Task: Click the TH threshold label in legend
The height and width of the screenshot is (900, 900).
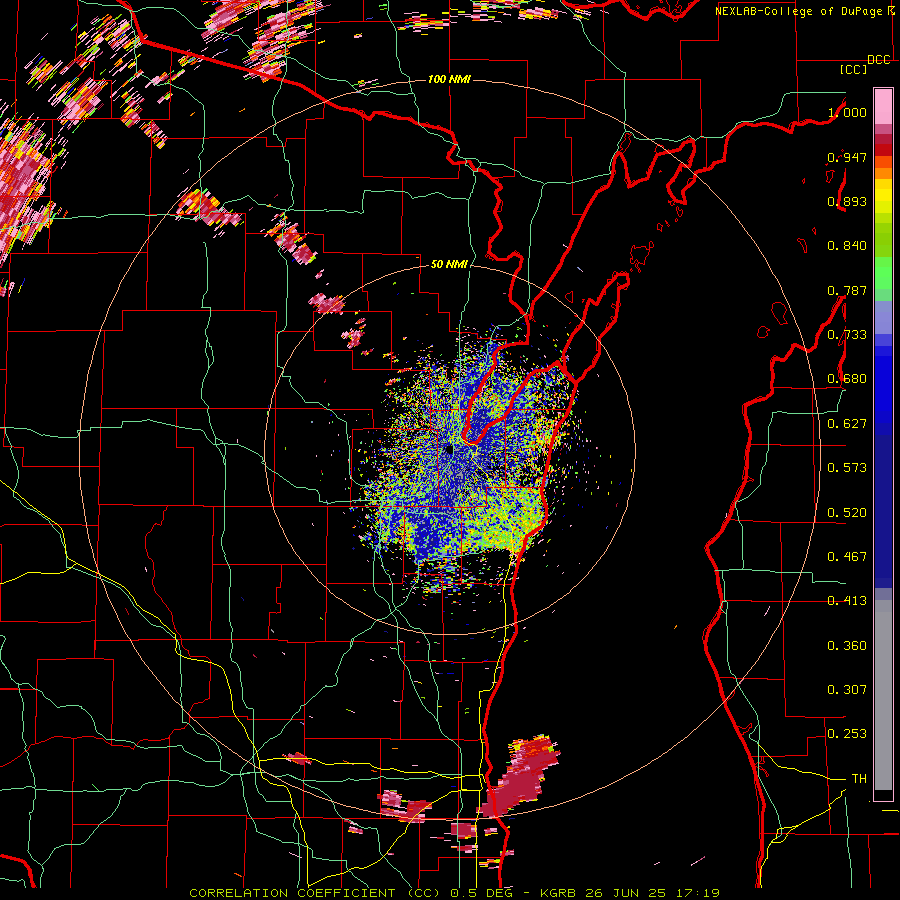Action: click(x=859, y=779)
